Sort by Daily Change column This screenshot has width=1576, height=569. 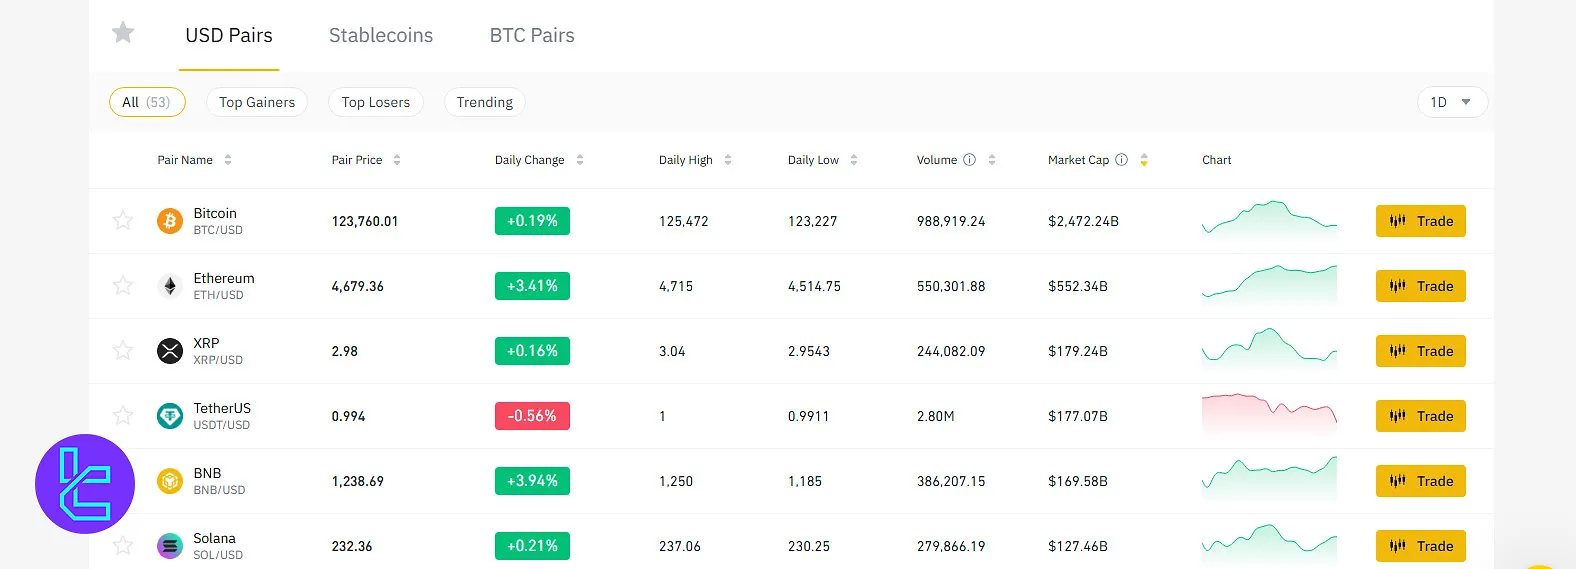(539, 160)
